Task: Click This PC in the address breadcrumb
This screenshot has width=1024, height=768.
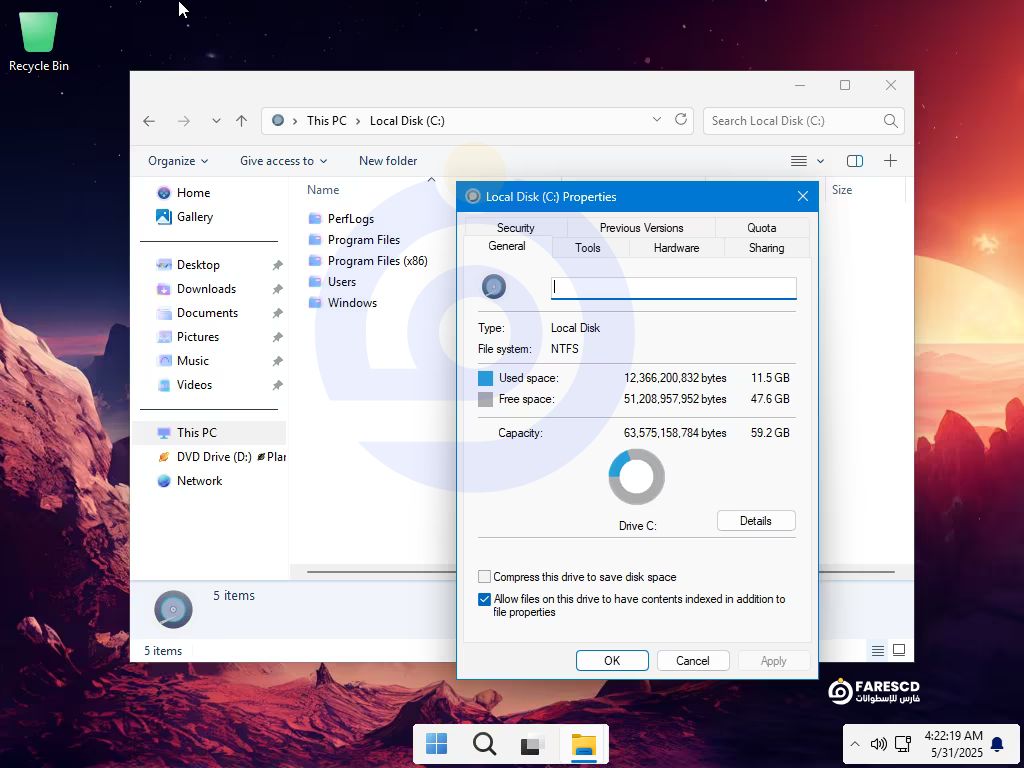Action: [327, 121]
